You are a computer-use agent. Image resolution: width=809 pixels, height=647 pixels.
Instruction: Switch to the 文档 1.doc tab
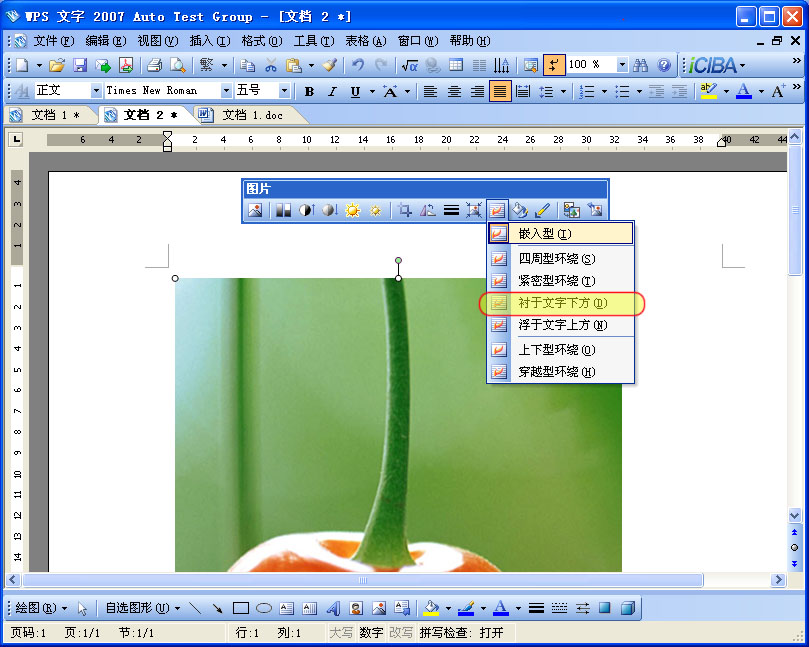tap(255, 115)
